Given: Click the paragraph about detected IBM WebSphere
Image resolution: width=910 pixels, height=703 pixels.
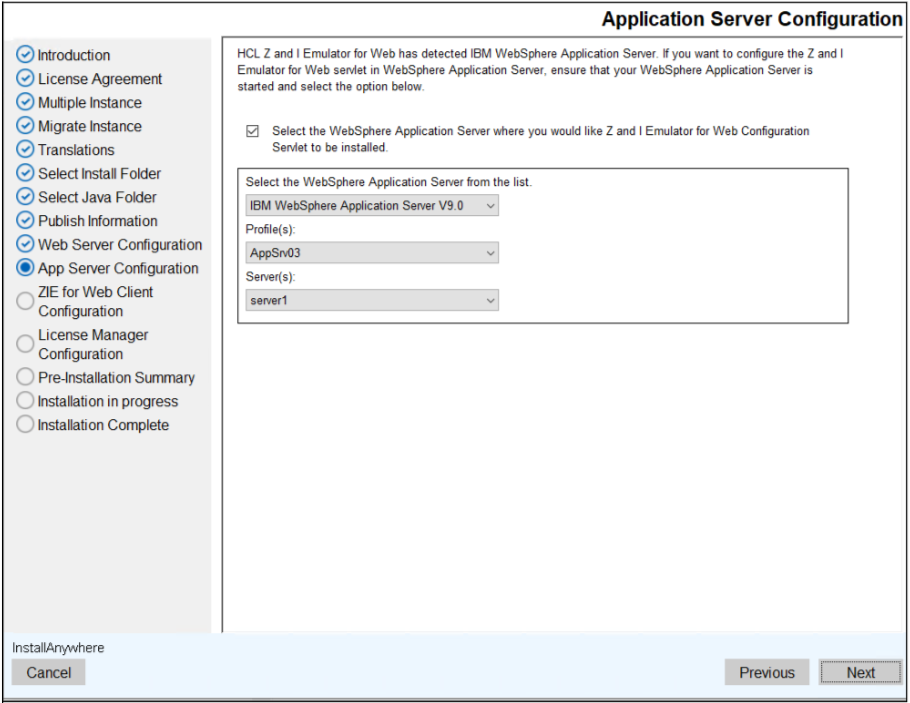Looking at the screenshot, I should [x=540, y=70].
